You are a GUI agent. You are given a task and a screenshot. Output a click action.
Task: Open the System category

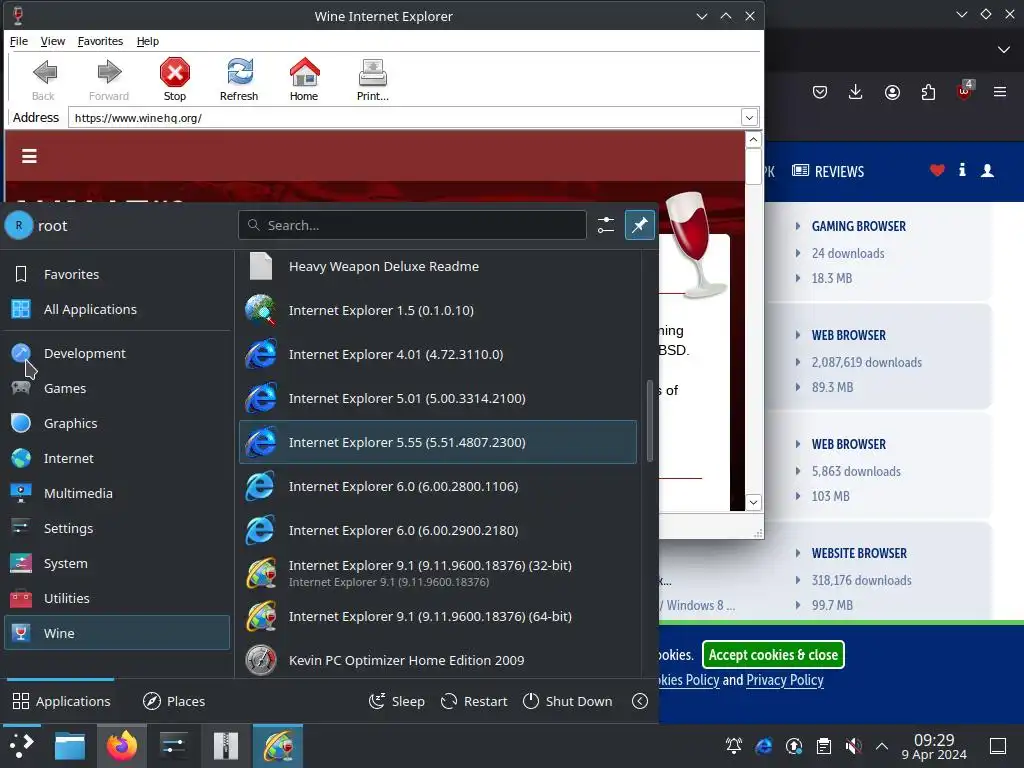coord(117,564)
